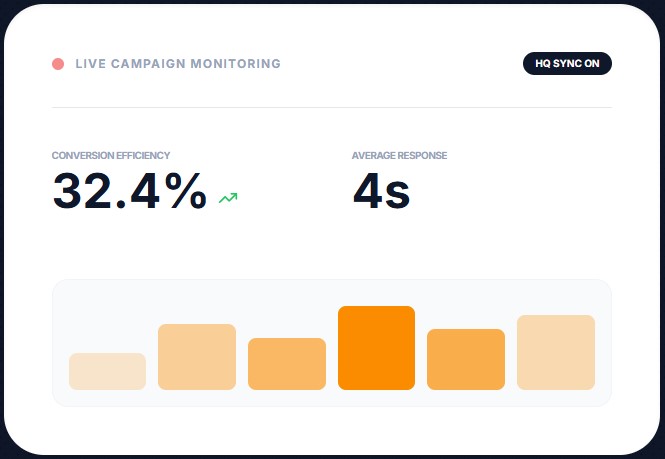
Task: Click blank space between header divider and metric labels
Action: coord(331,128)
